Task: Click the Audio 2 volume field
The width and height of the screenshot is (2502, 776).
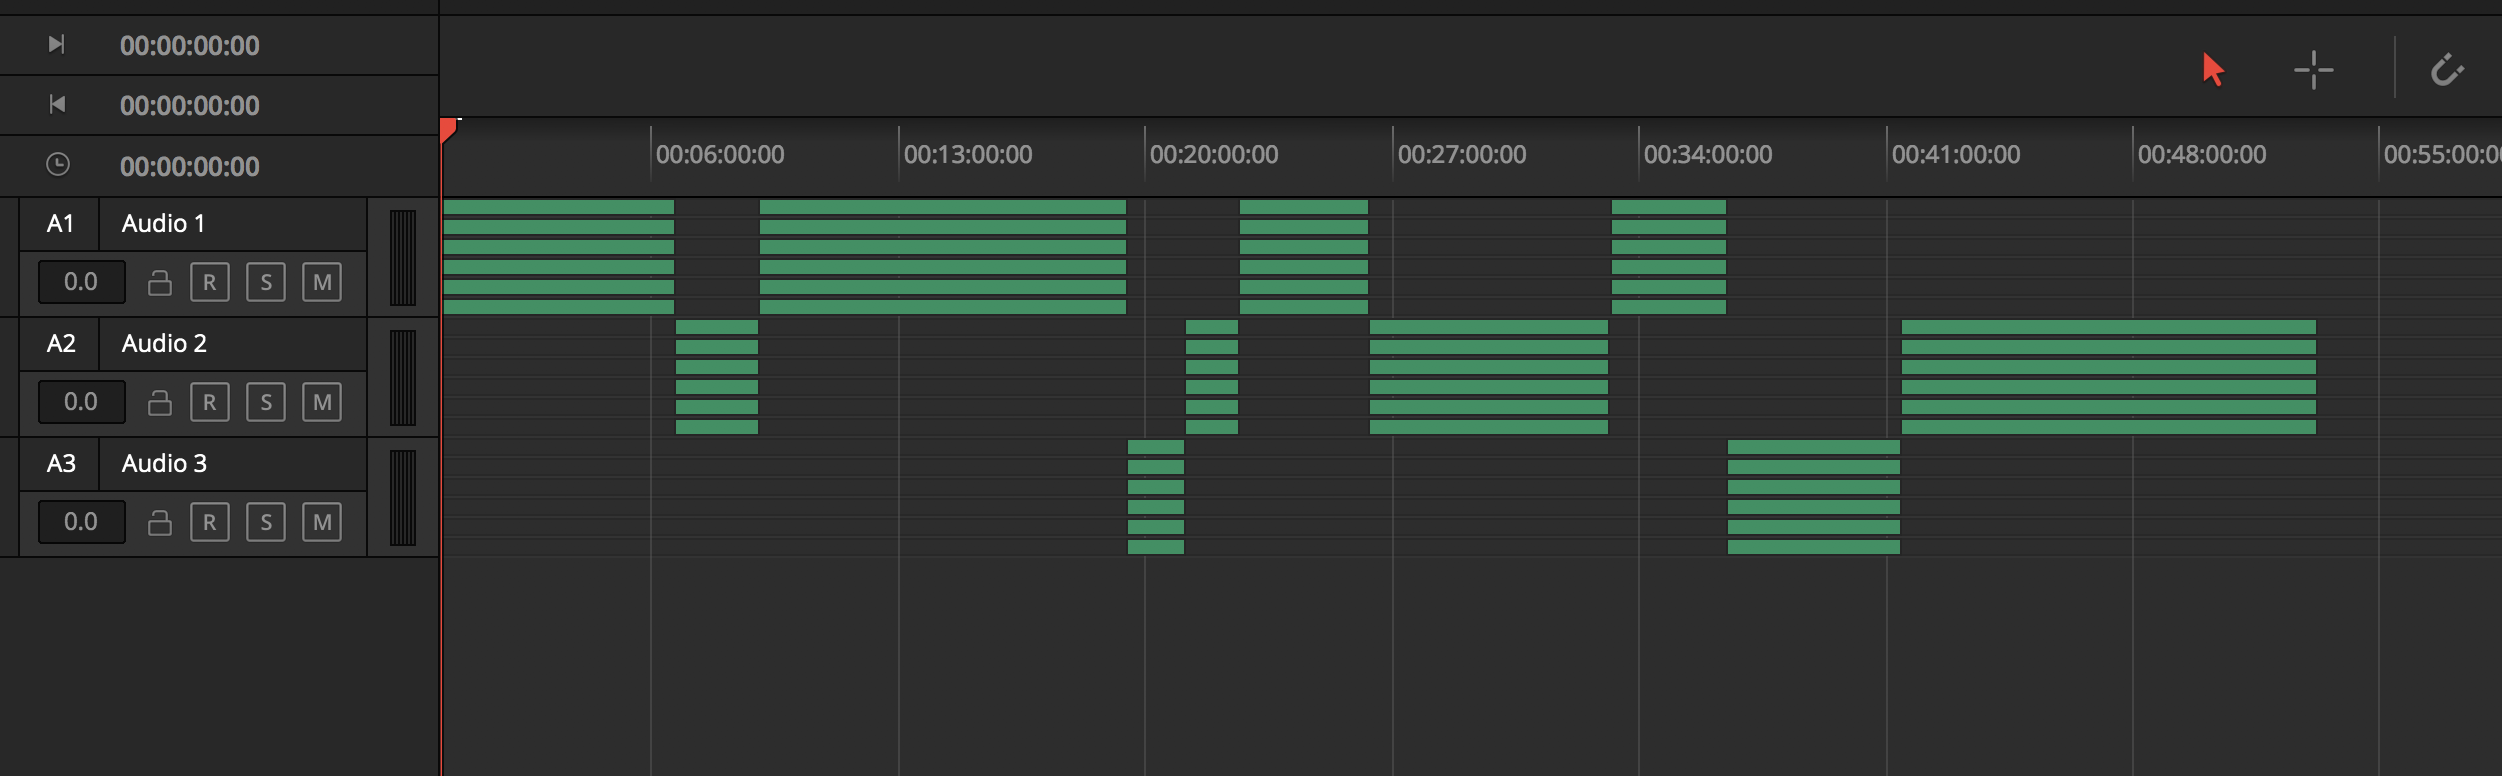Action: tap(81, 402)
